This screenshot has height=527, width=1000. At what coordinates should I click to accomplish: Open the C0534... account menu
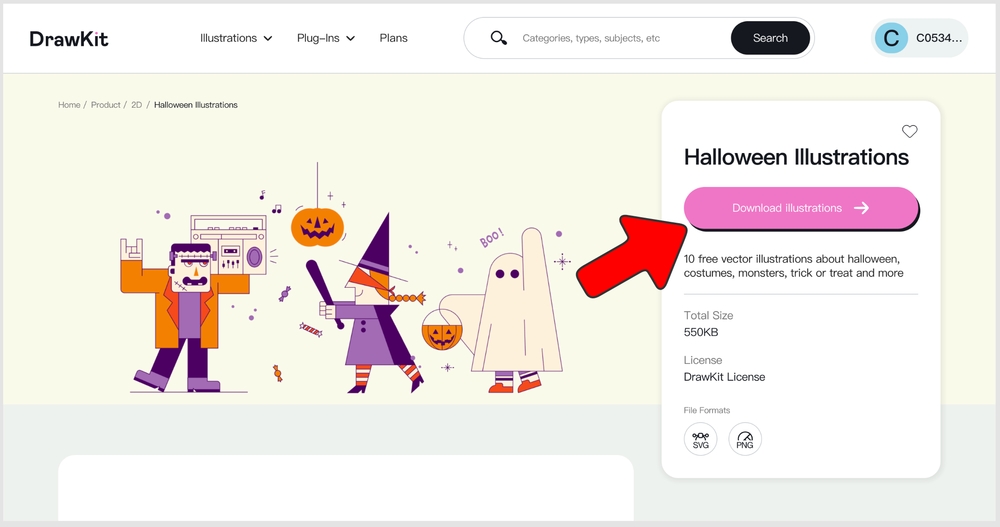point(940,38)
